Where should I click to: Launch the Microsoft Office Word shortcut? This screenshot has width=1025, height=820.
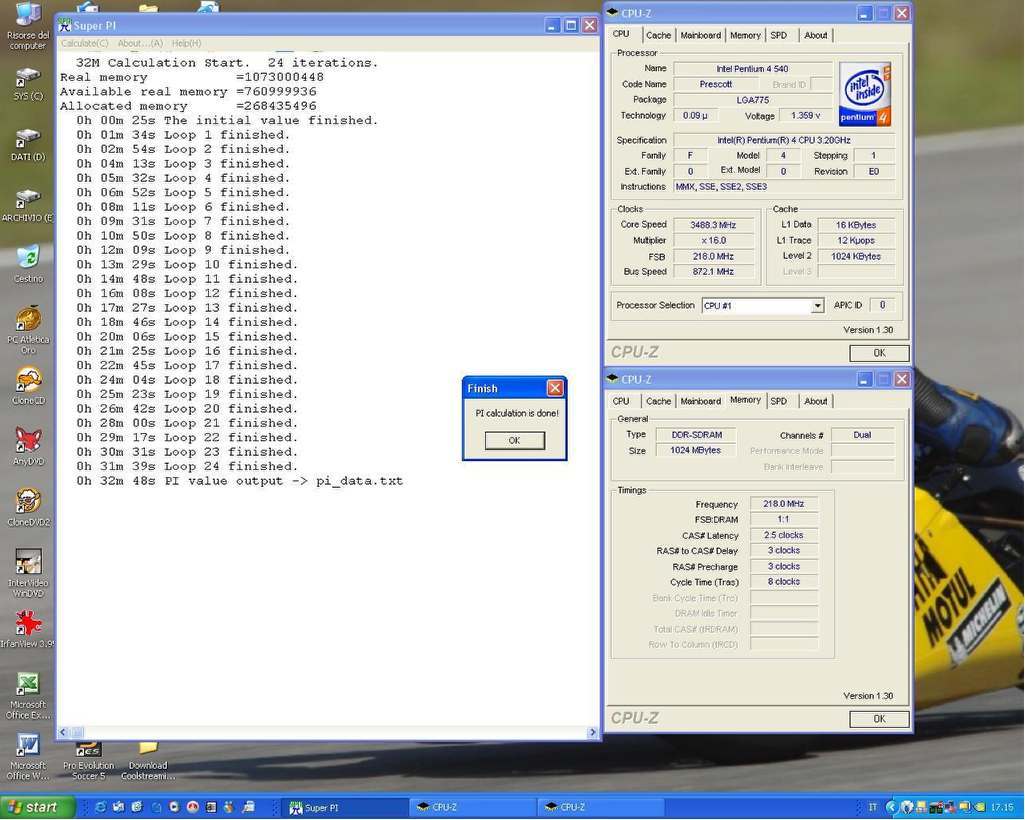coord(27,745)
